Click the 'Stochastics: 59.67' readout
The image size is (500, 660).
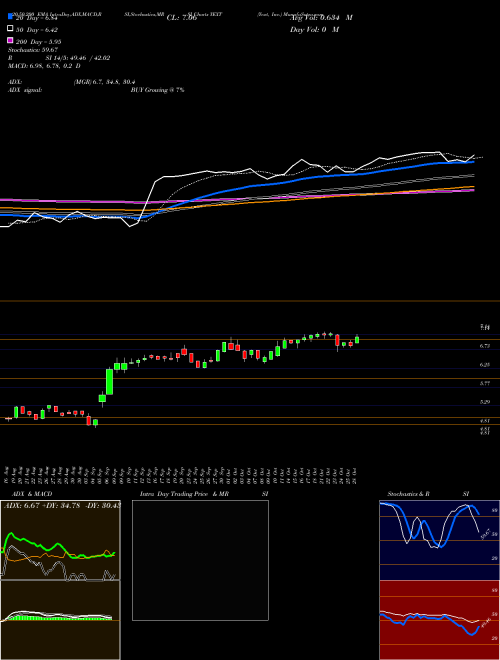coord(32,50)
